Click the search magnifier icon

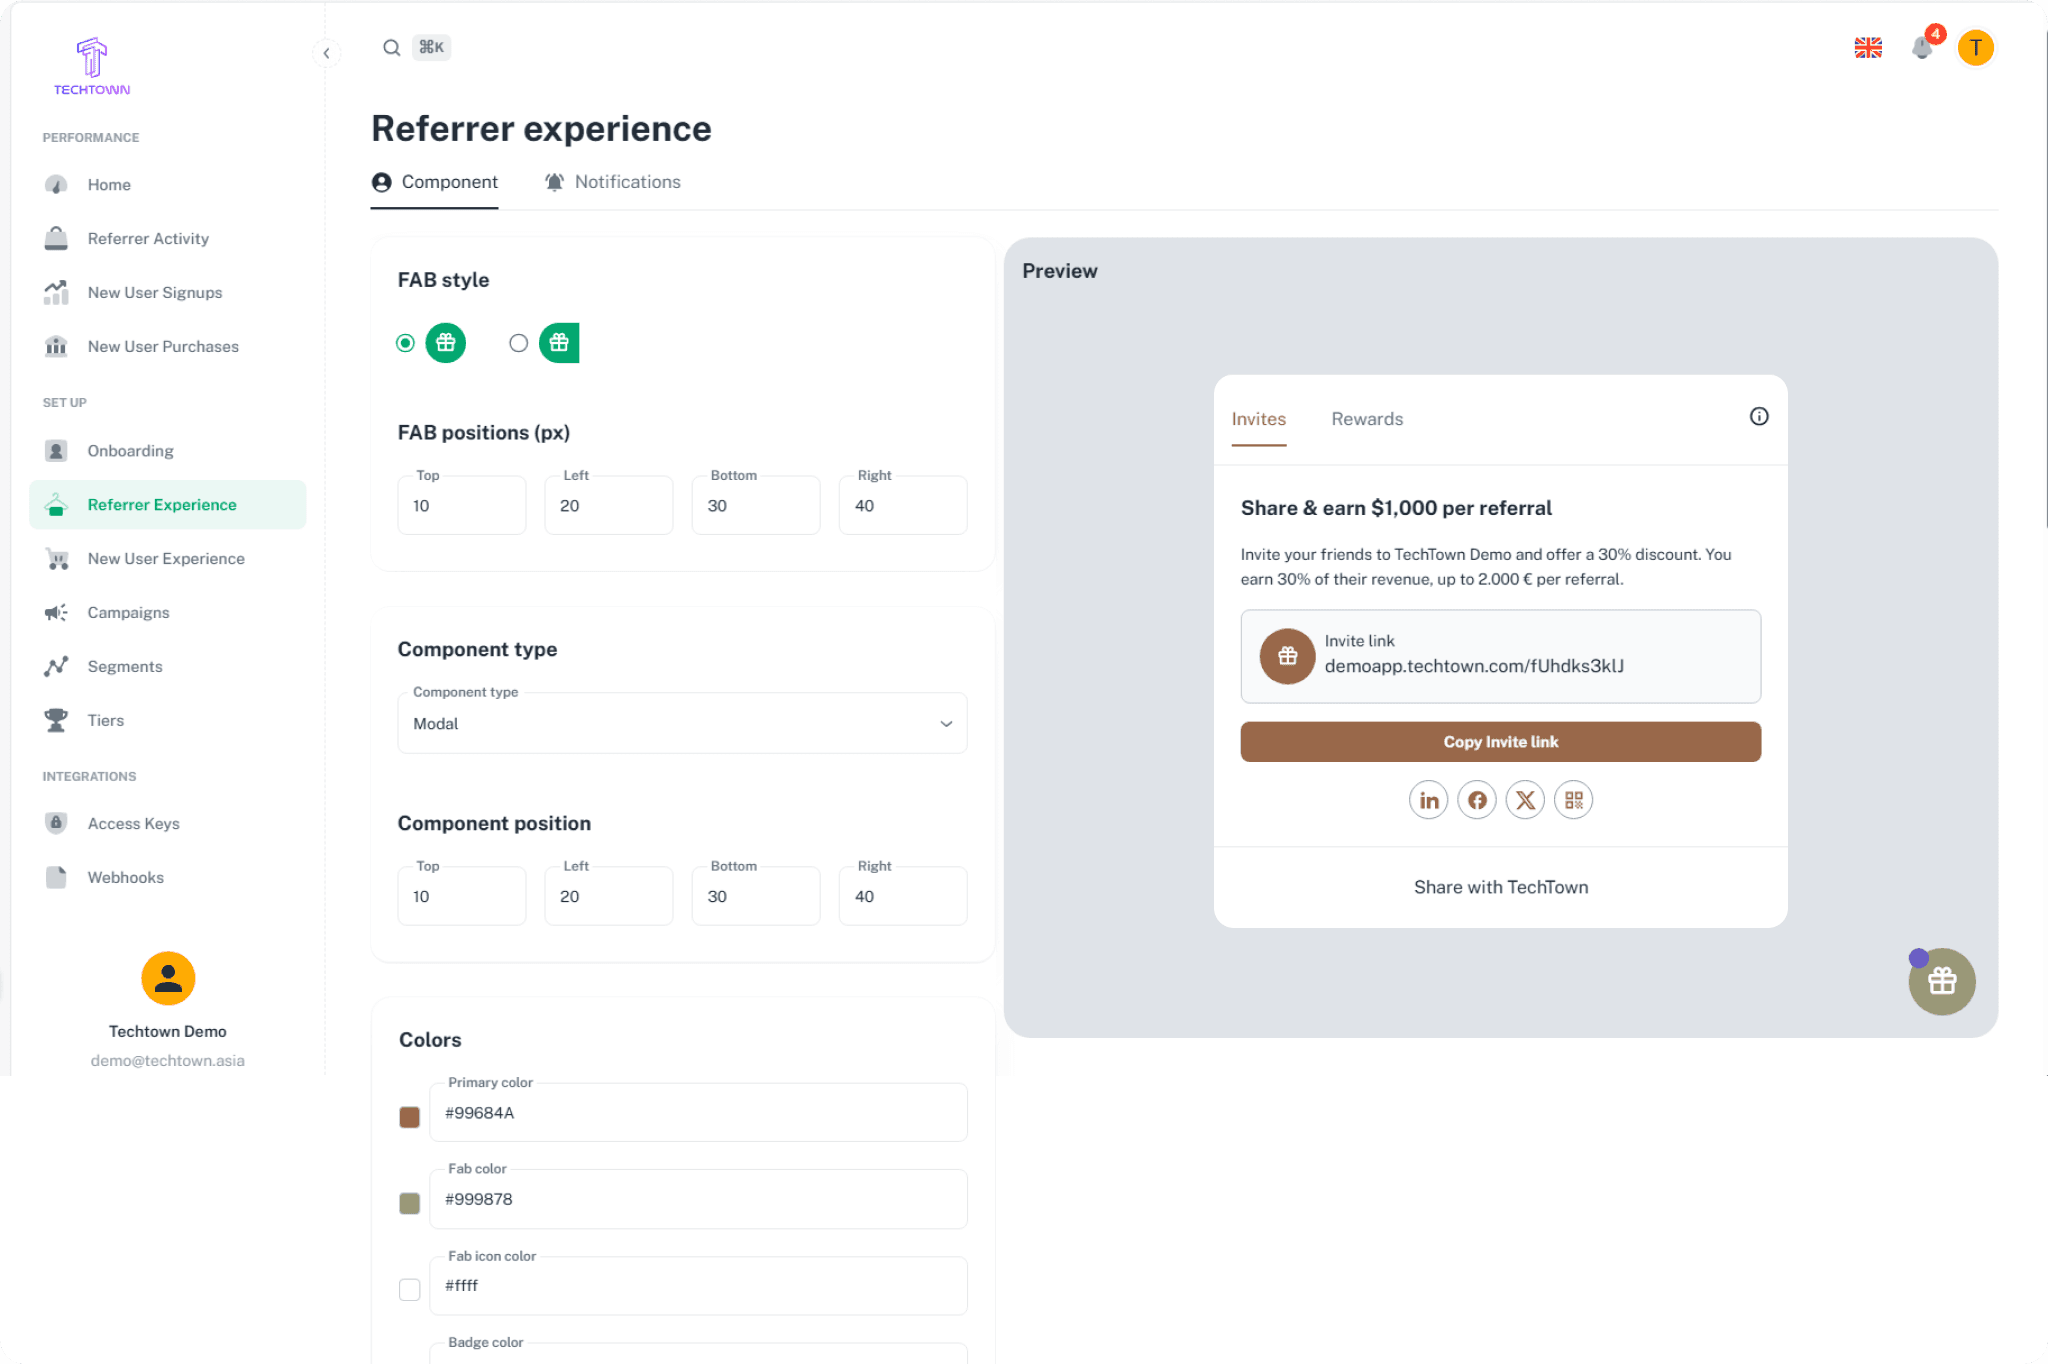coord(391,47)
